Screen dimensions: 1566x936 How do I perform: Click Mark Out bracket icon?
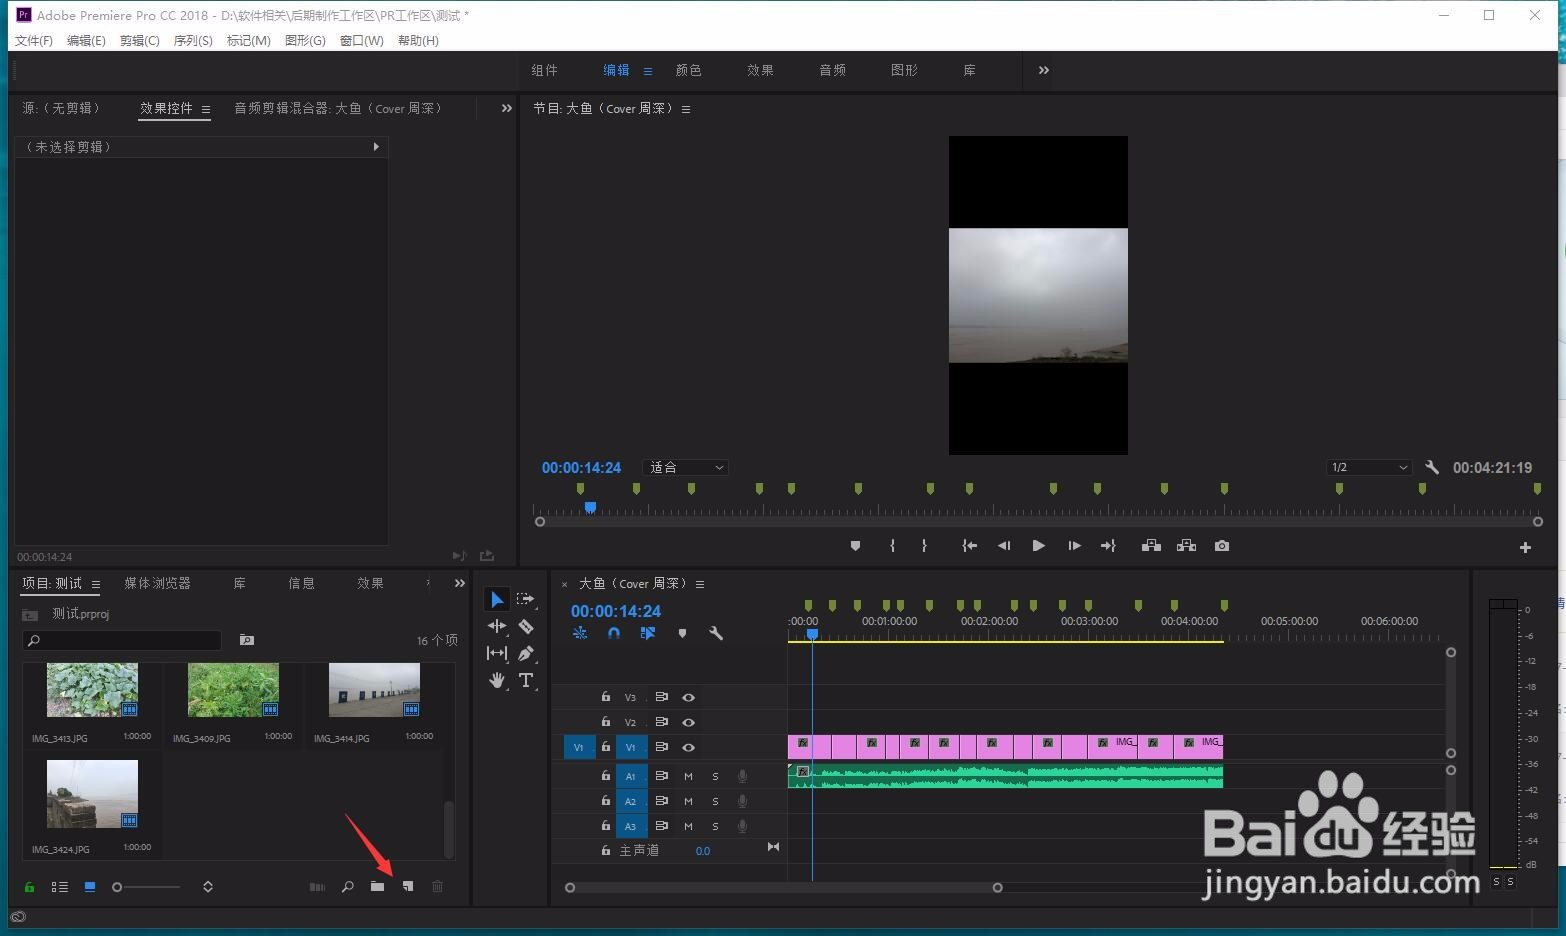tap(924, 546)
